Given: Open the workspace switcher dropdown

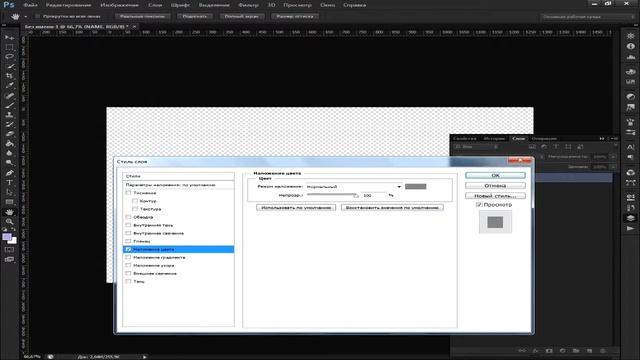Looking at the screenshot, I should (588, 17).
